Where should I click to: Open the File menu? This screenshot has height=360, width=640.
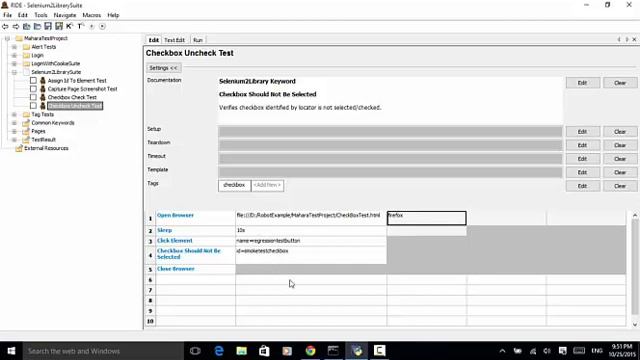tap(7, 15)
